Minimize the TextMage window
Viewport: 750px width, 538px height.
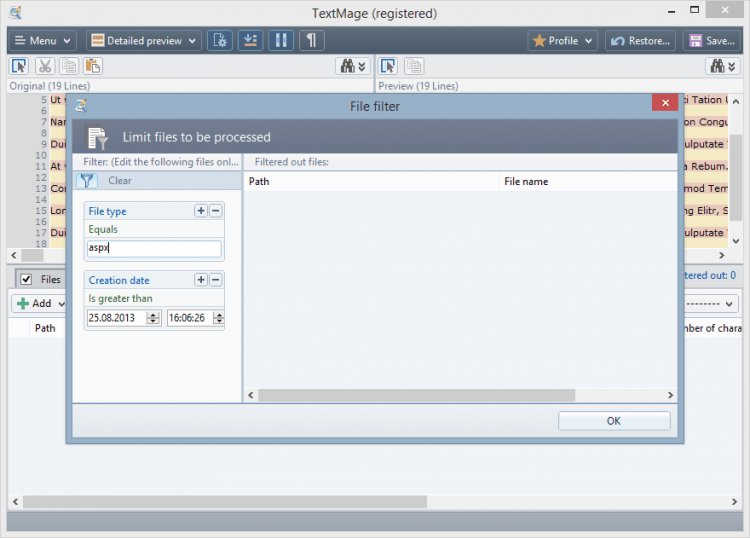pos(672,11)
